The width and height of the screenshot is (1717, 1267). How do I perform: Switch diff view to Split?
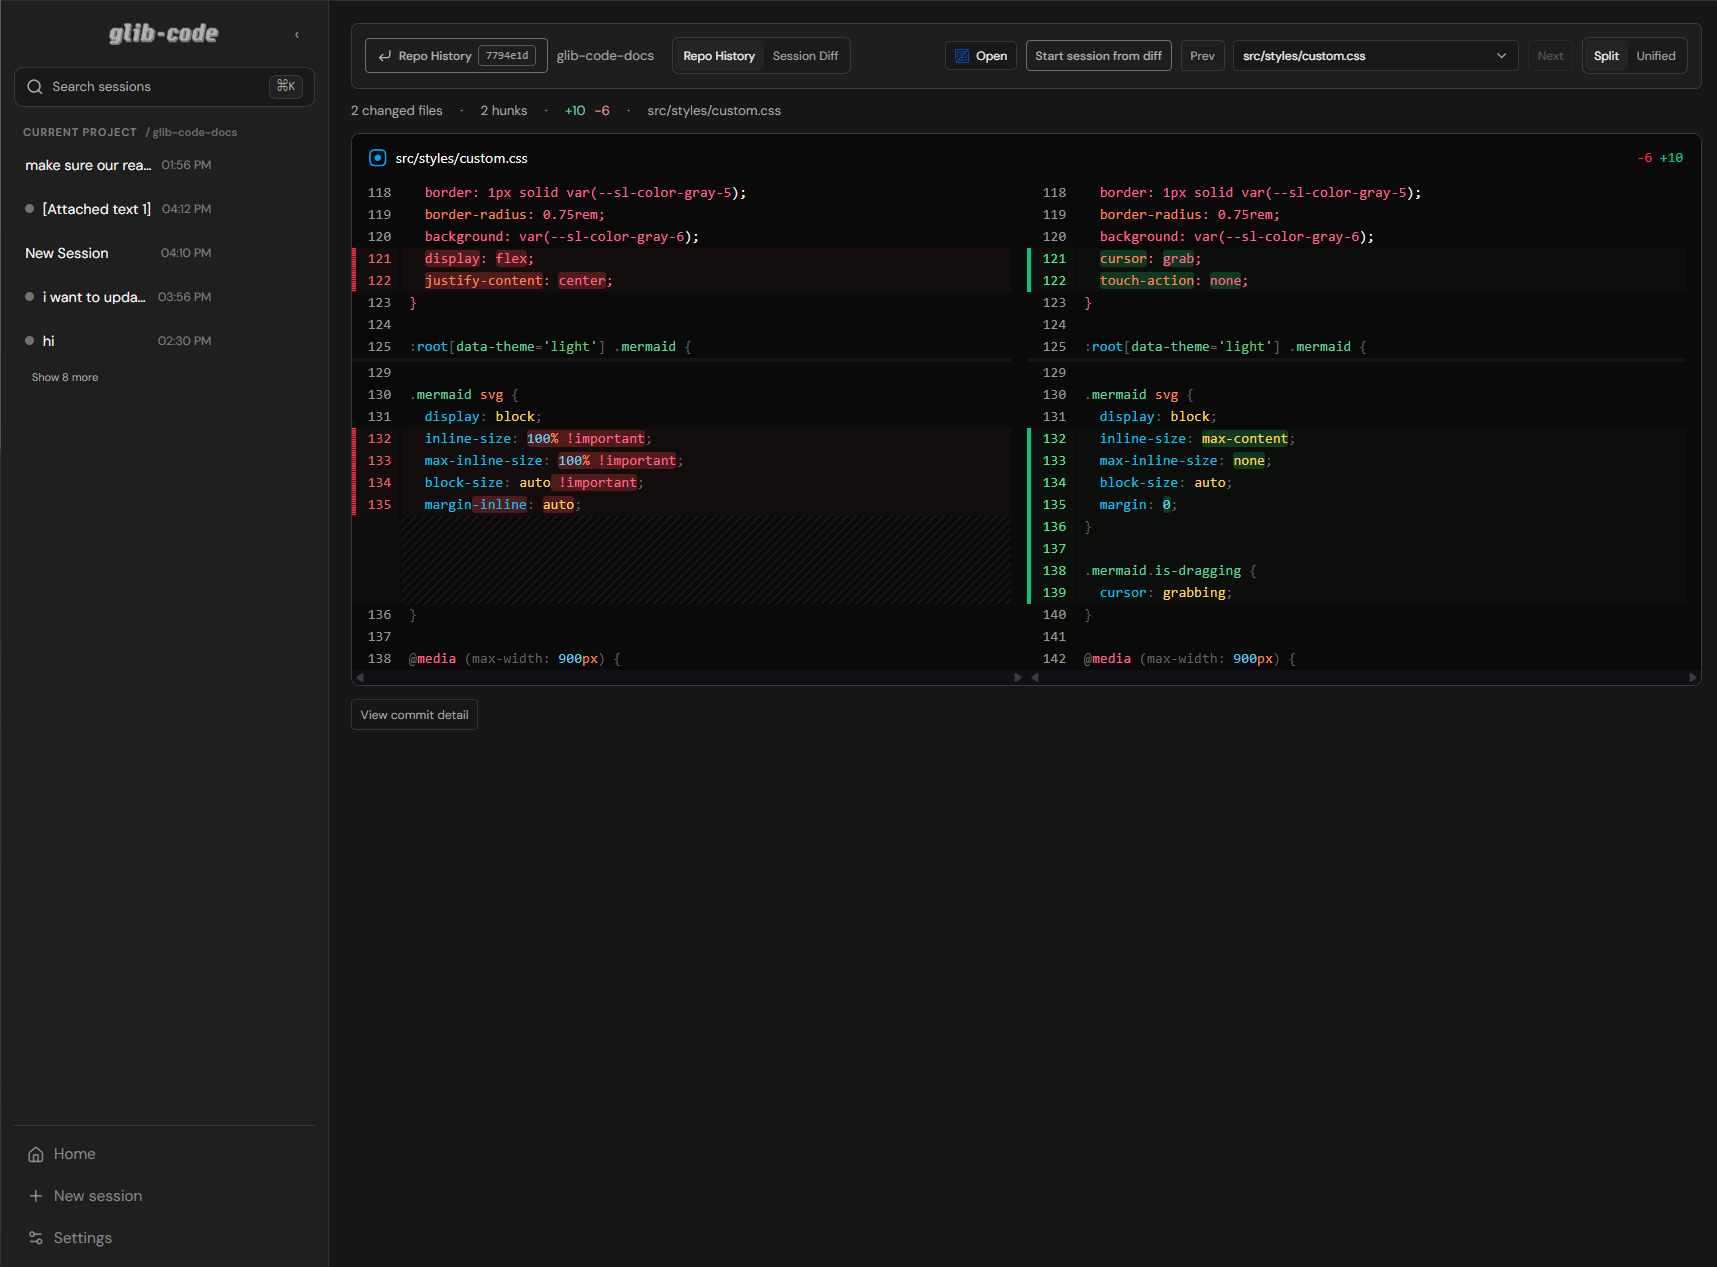tap(1606, 56)
